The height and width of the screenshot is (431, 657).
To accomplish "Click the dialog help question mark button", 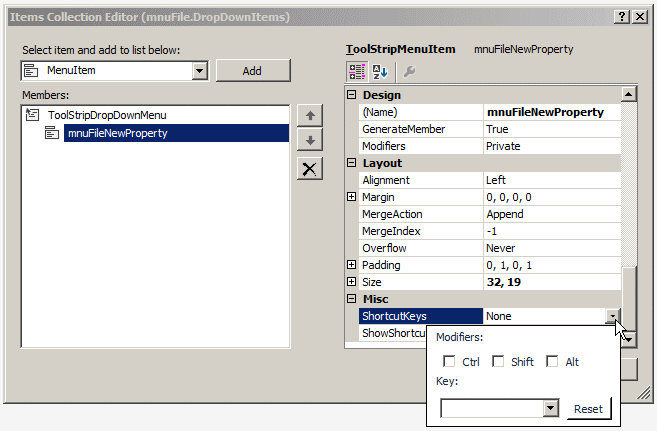I will point(622,17).
